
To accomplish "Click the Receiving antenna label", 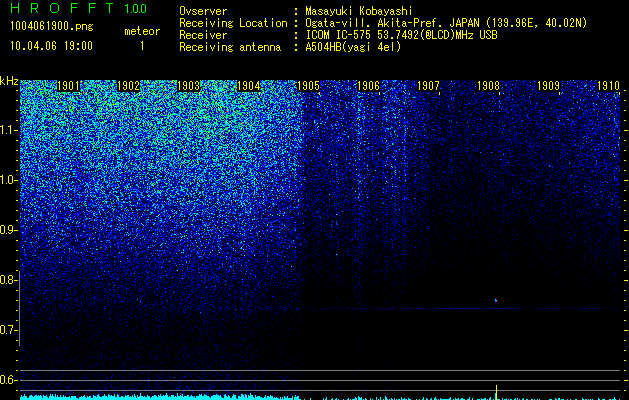I will (x=230, y=47).
